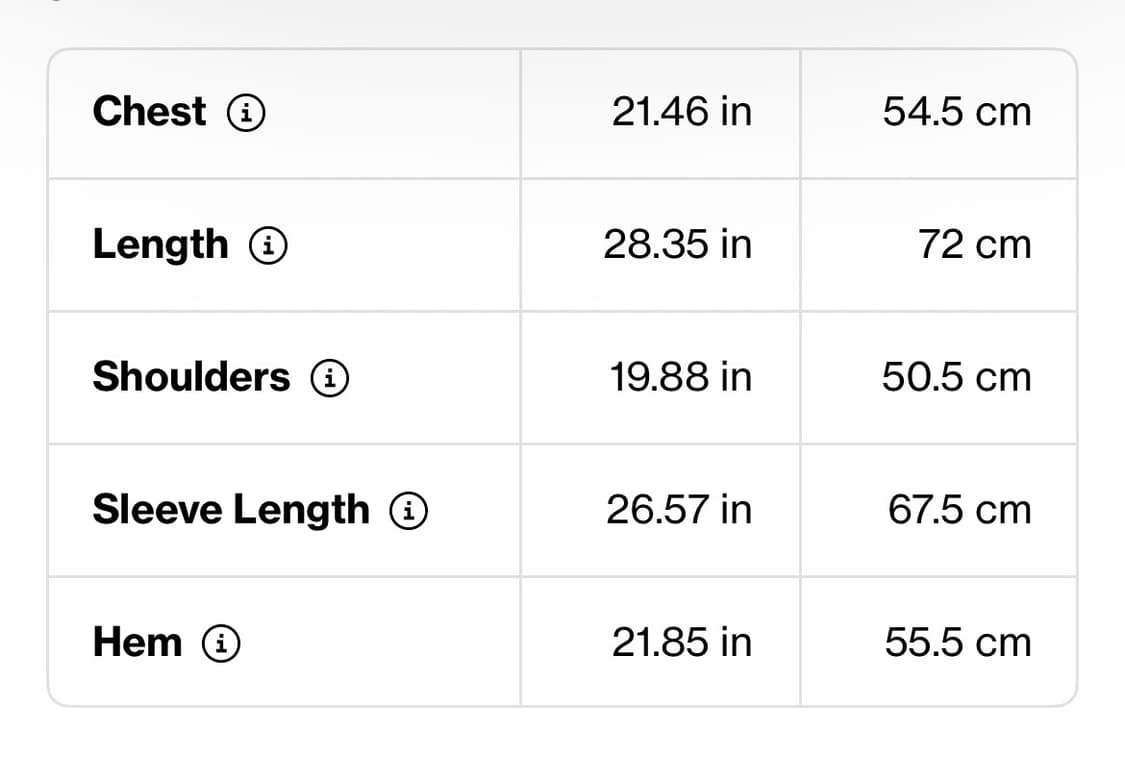Select the Hem row label
Screen dimensions: 1125x762
[137, 642]
